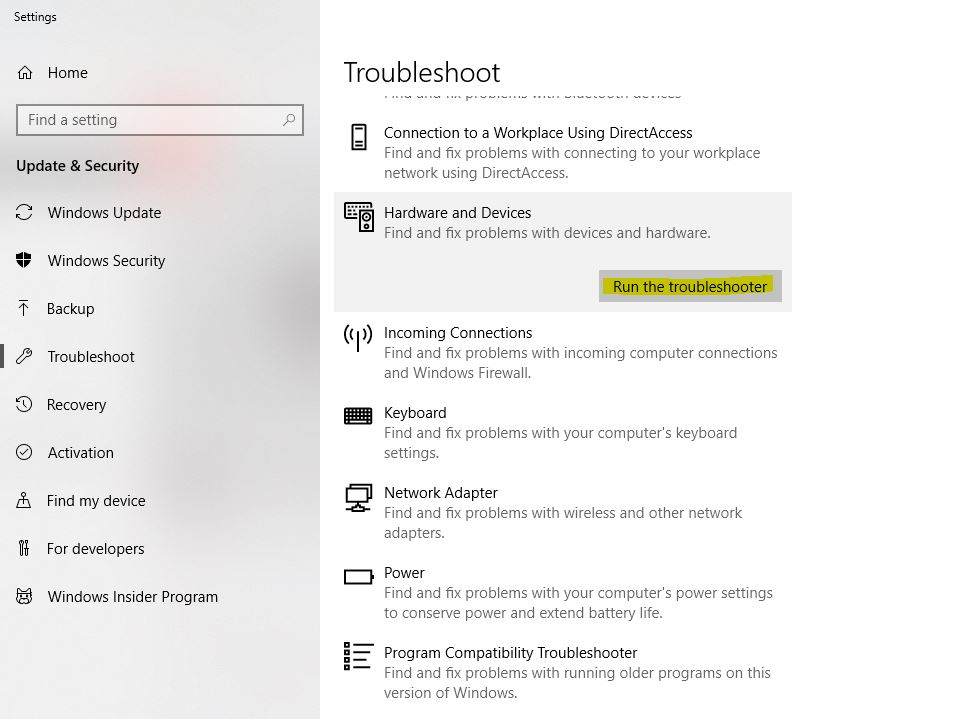Image resolution: width=966 pixels, height=719 pixels.
Task: Click the Windows Update refresh icon
Action: (x=27, y=212)
